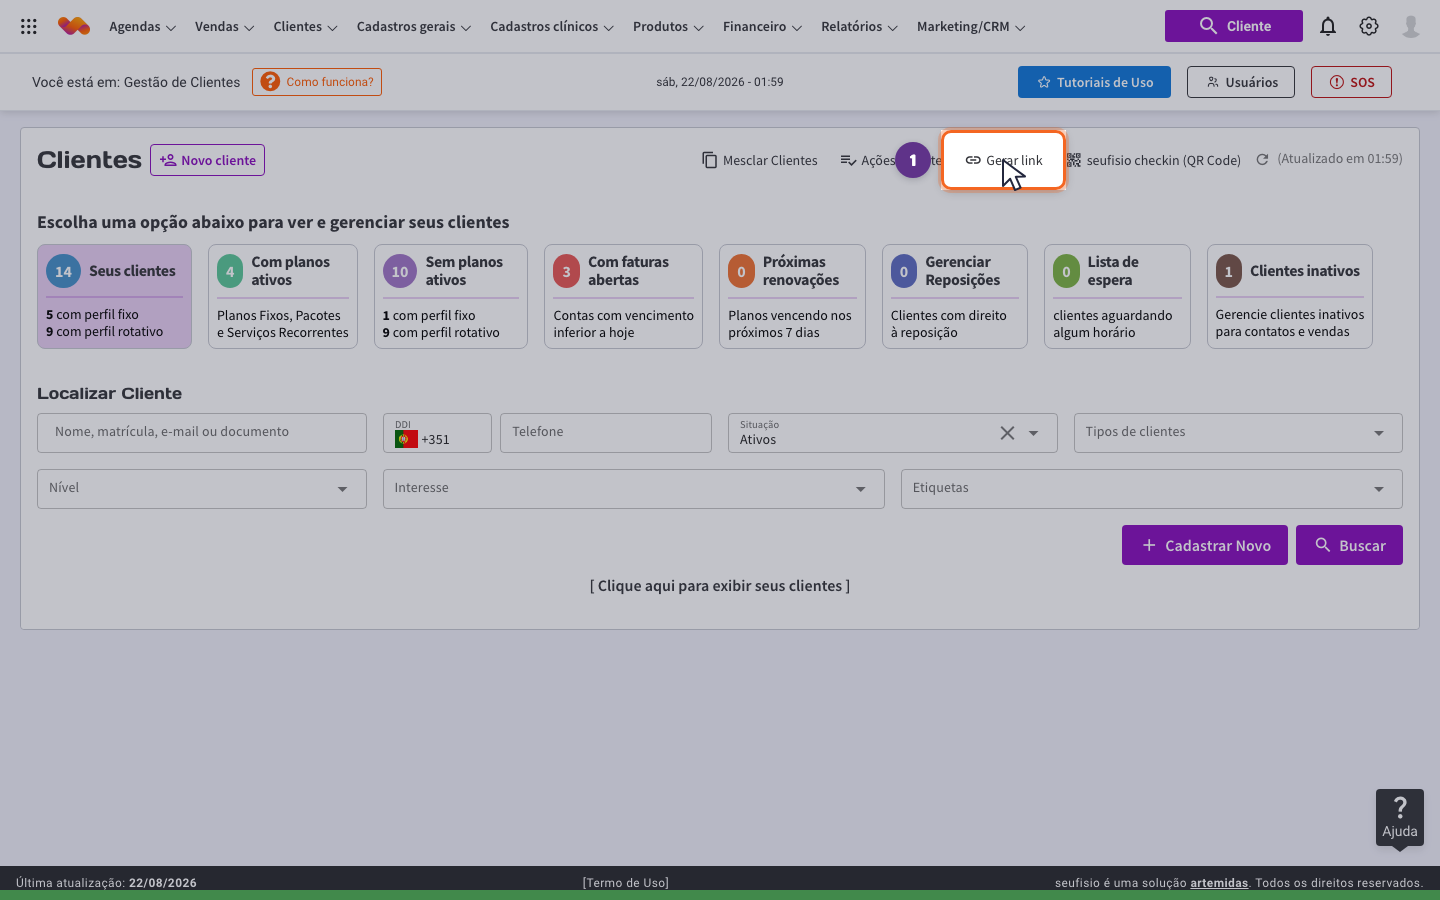
Task: Open the apps grid launcher icon
Action: coord(29,27)
